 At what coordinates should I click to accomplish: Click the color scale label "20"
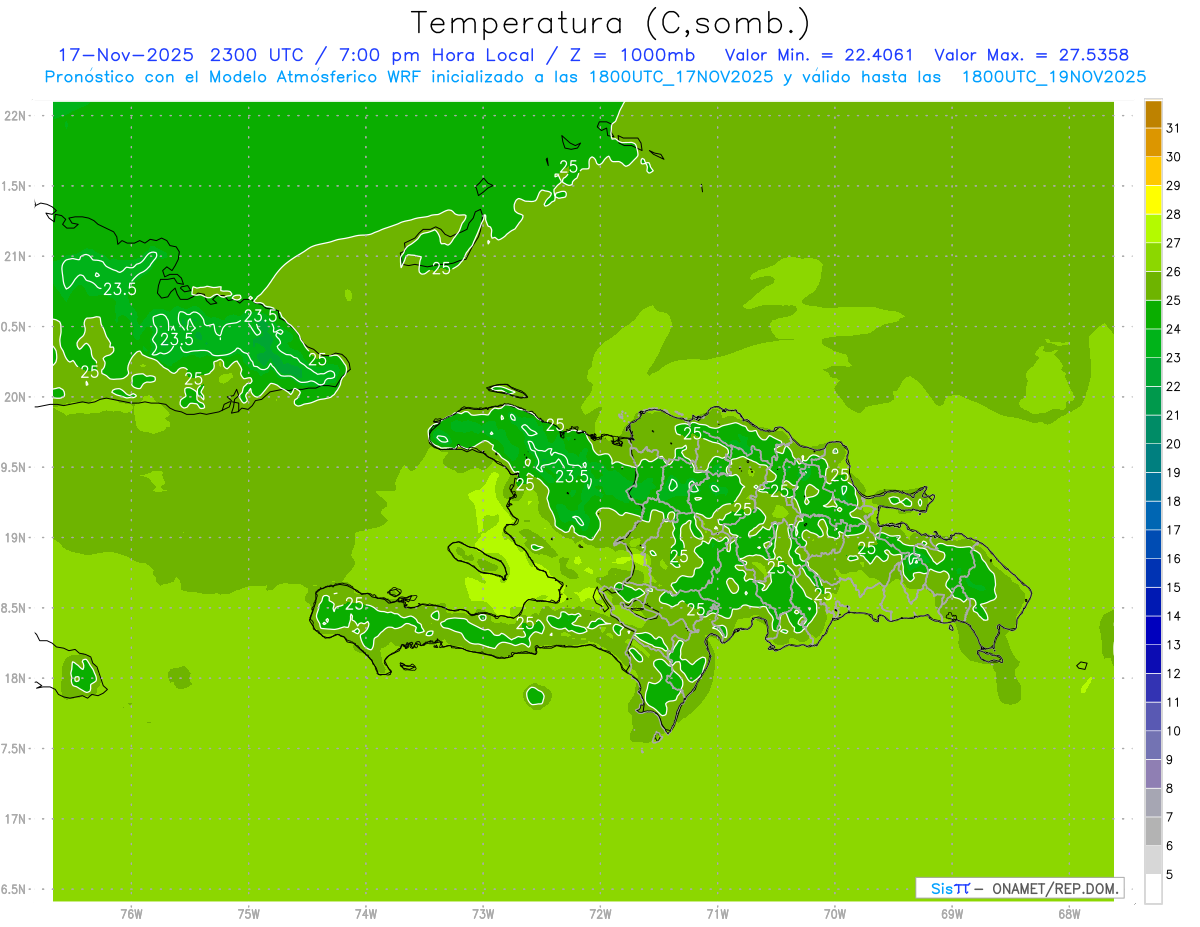1174,444
